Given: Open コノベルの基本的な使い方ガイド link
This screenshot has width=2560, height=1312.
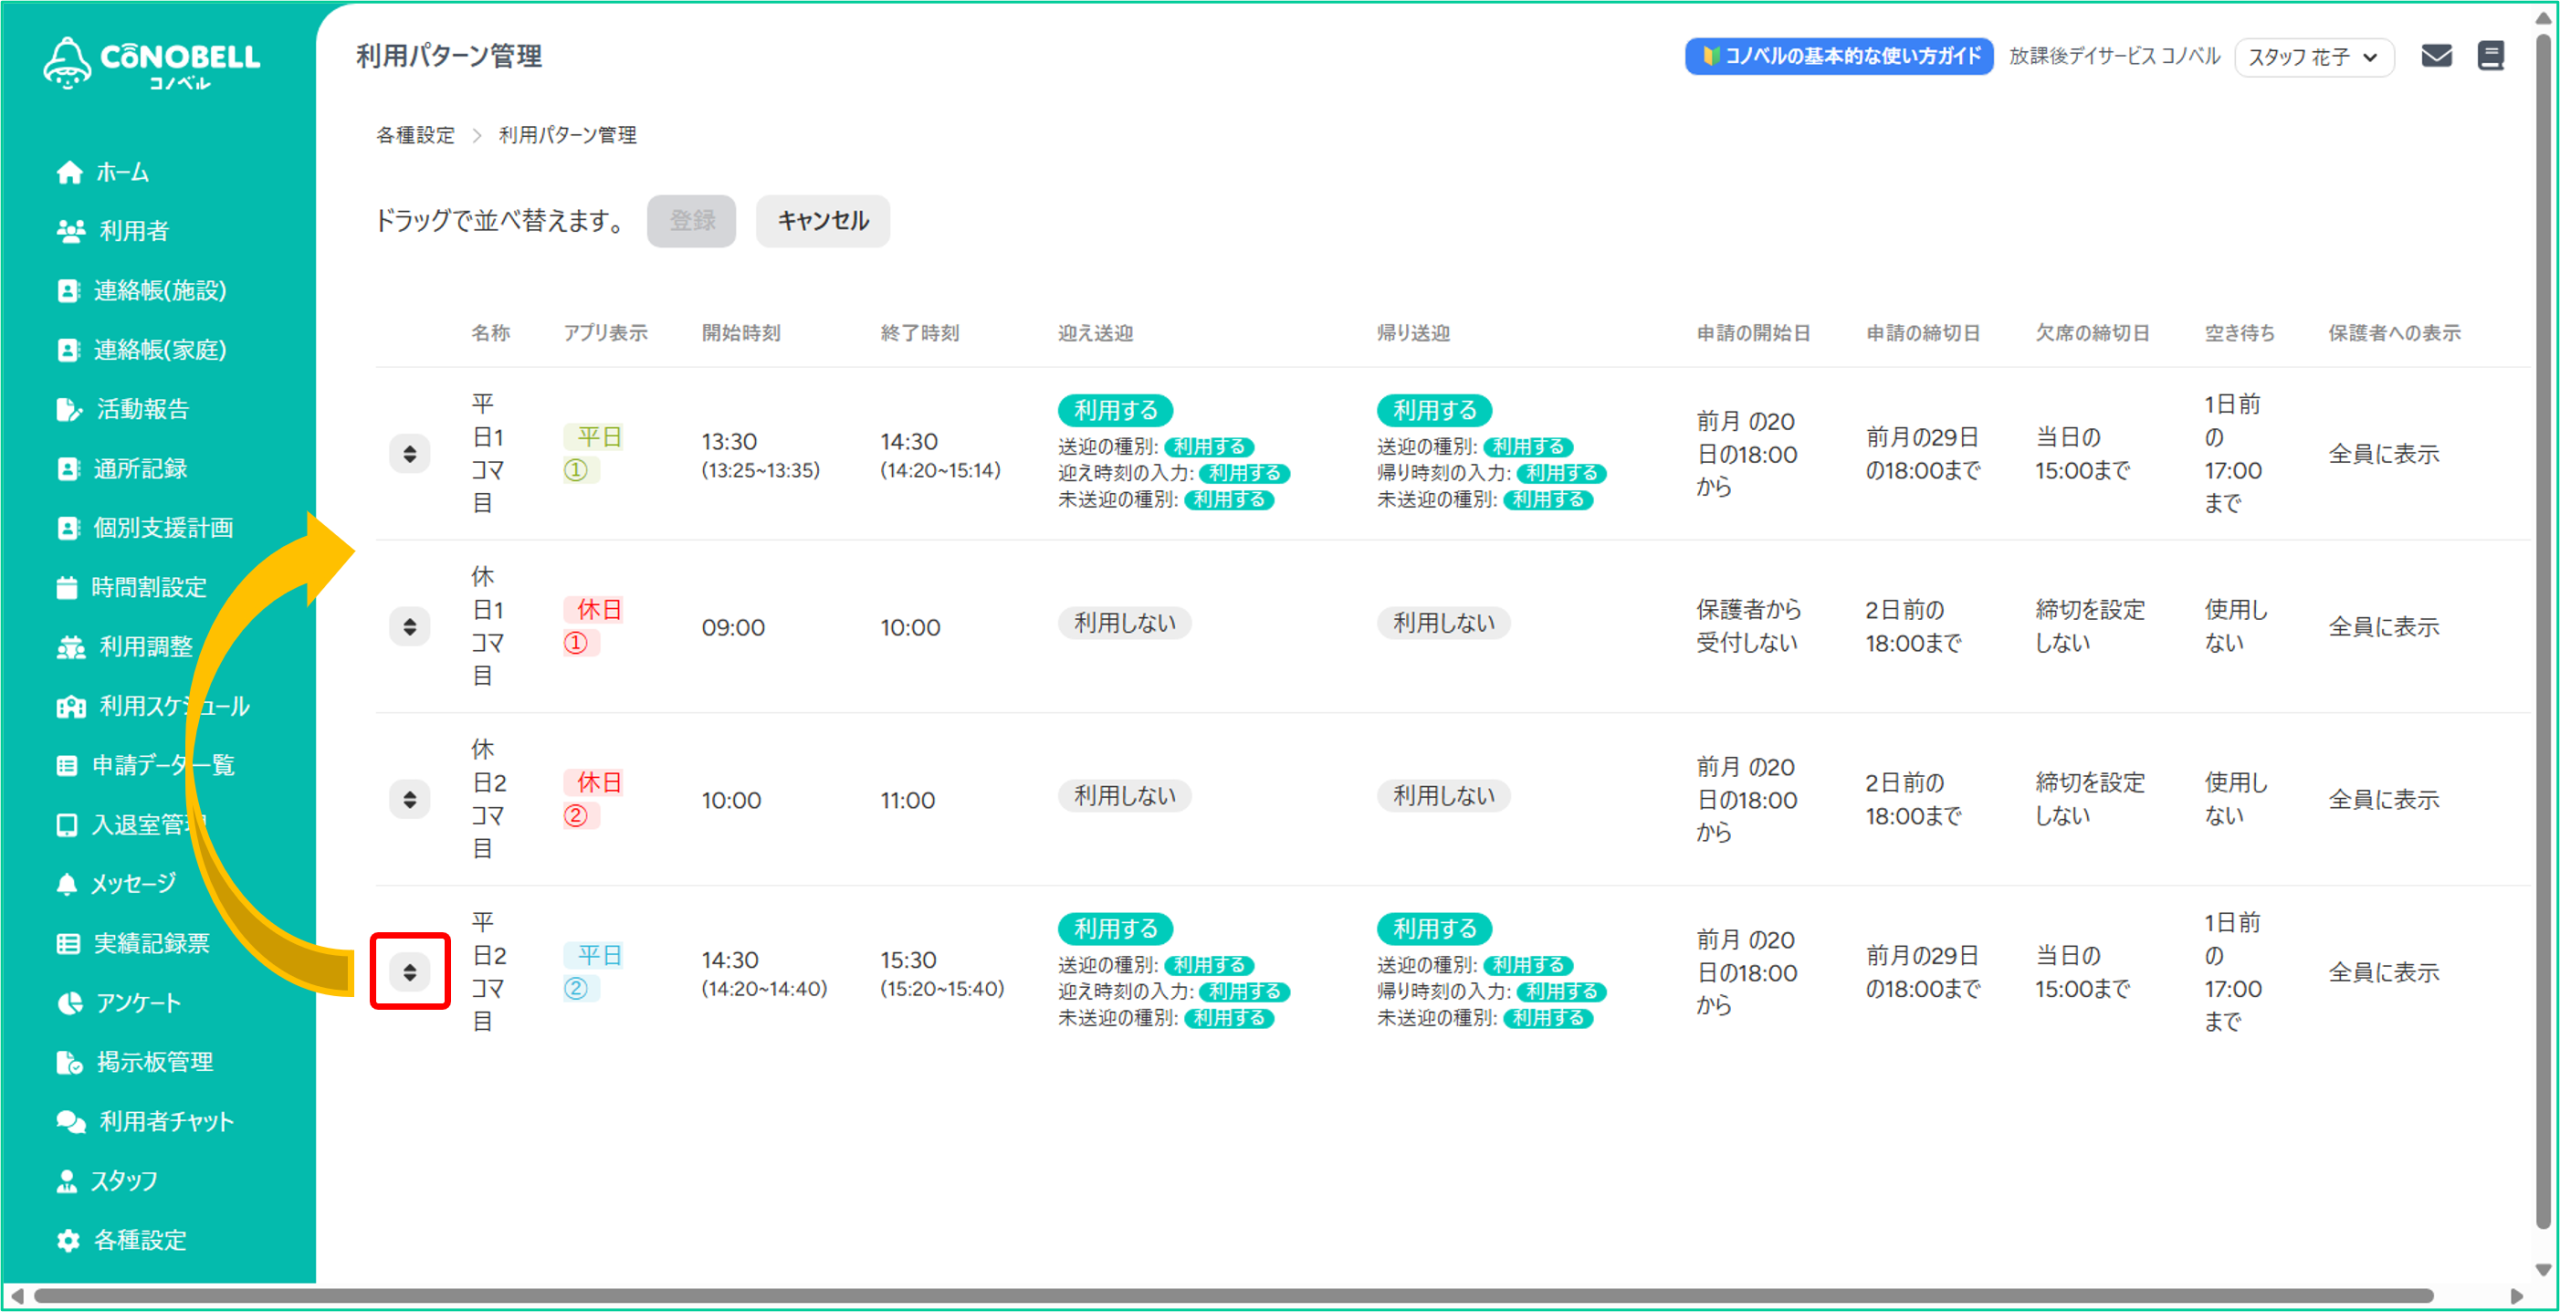Looking at the screenshot, I should 1839,56.
